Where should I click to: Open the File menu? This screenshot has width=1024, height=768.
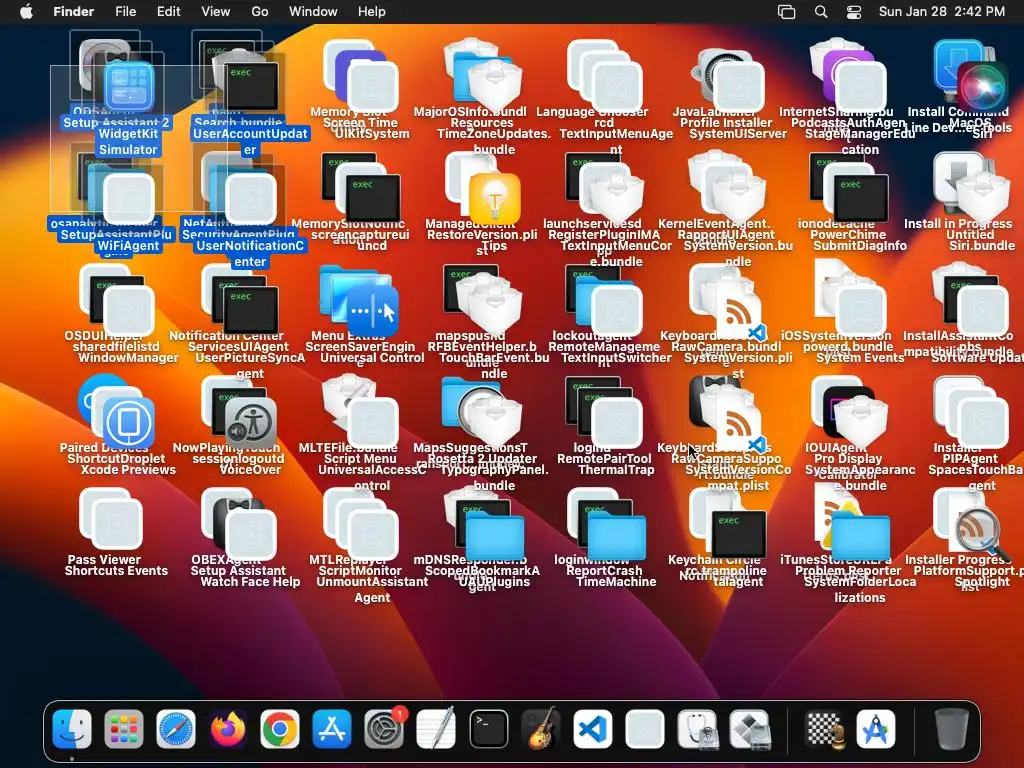pyautogui.click(x=125, y=12)
